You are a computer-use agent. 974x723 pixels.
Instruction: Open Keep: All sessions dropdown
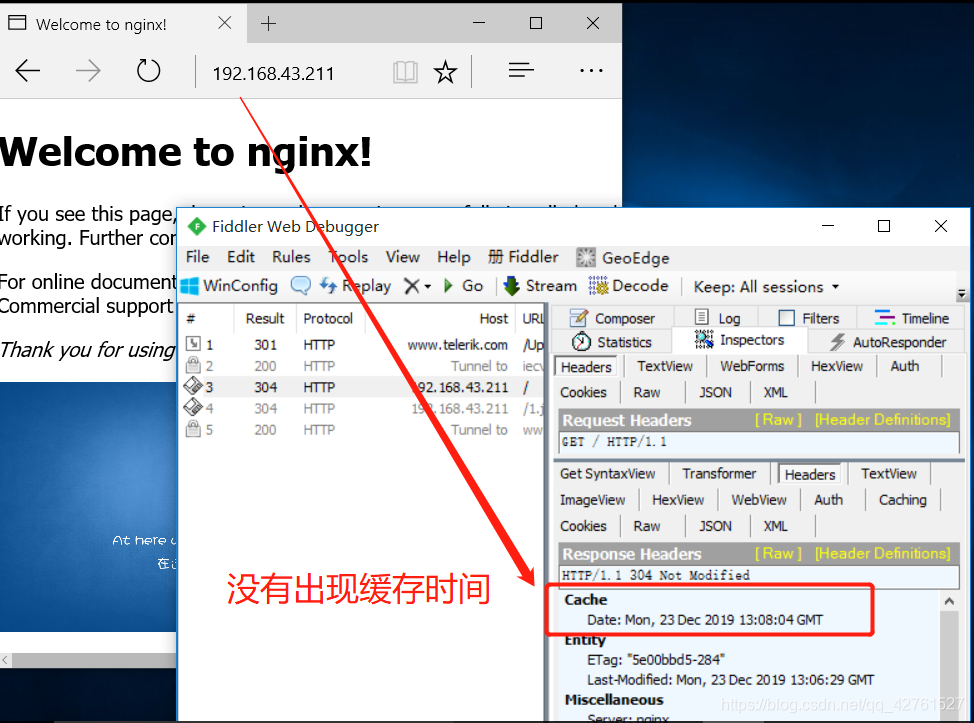click(x=766, y=287)
